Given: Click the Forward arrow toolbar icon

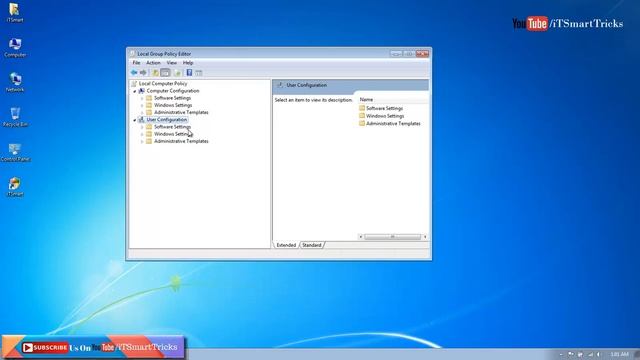Looking at the screenshot, I should click(143, 73).
